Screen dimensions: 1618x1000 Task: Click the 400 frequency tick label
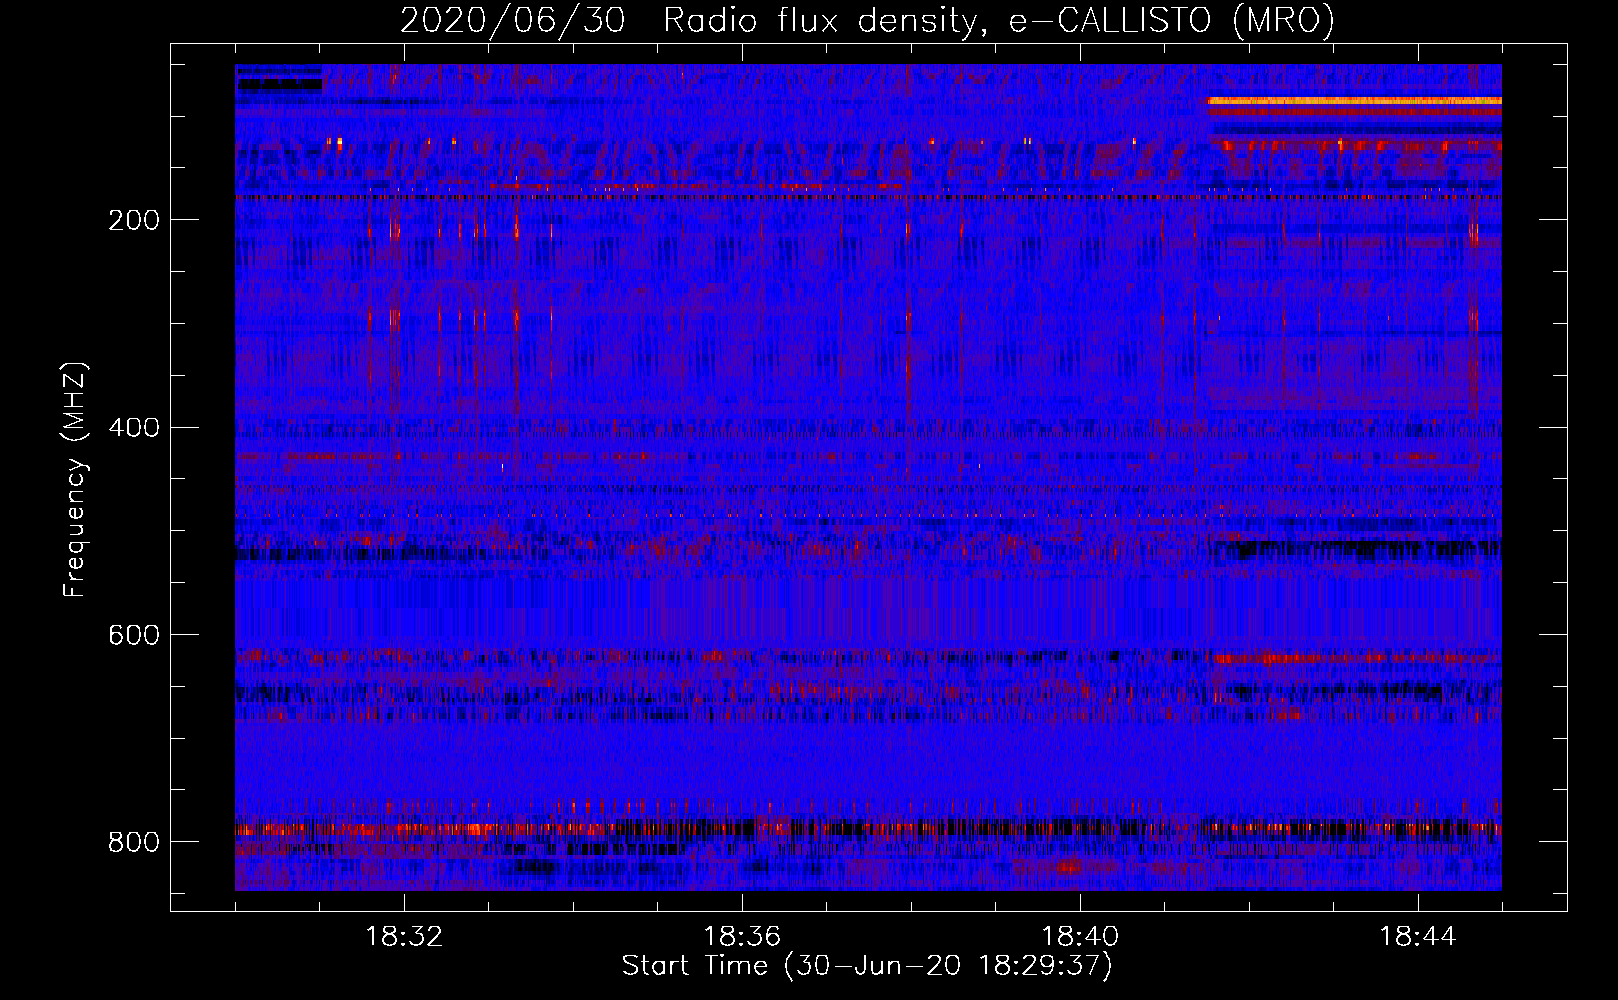(x=134, y=428)
